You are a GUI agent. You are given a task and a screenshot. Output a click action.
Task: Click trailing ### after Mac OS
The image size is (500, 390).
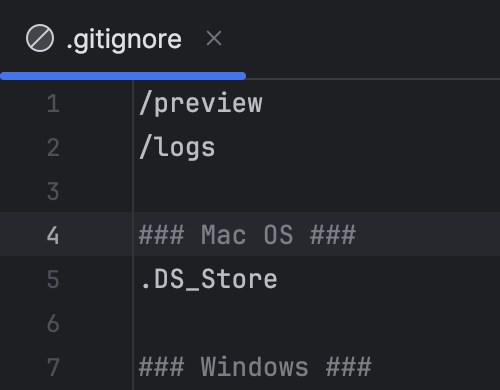pyautogui.click(x=333, y=235)
